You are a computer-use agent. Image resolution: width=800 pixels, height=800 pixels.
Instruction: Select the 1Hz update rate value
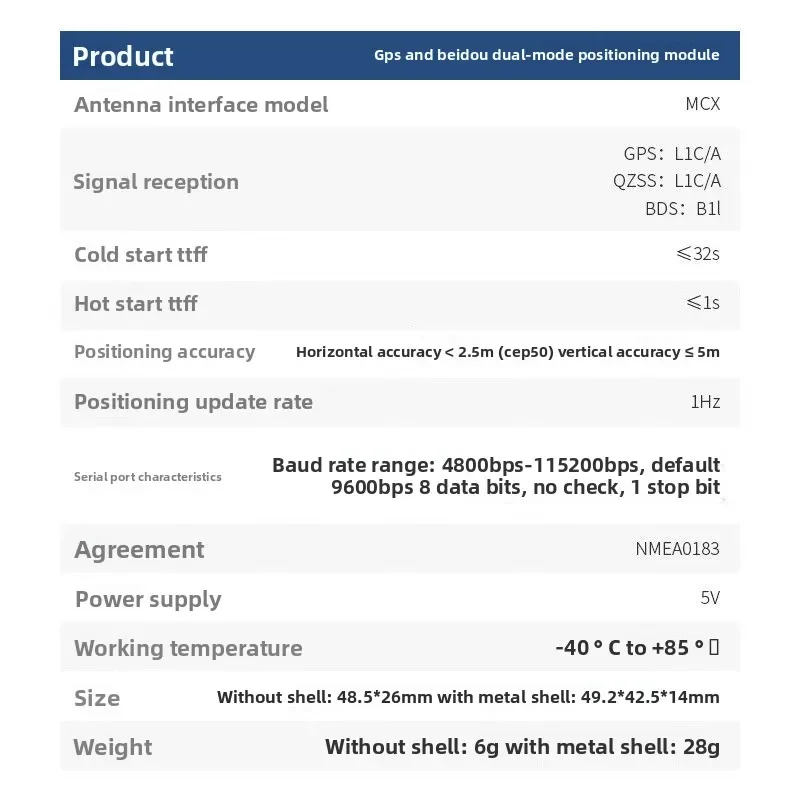point(705,402)
